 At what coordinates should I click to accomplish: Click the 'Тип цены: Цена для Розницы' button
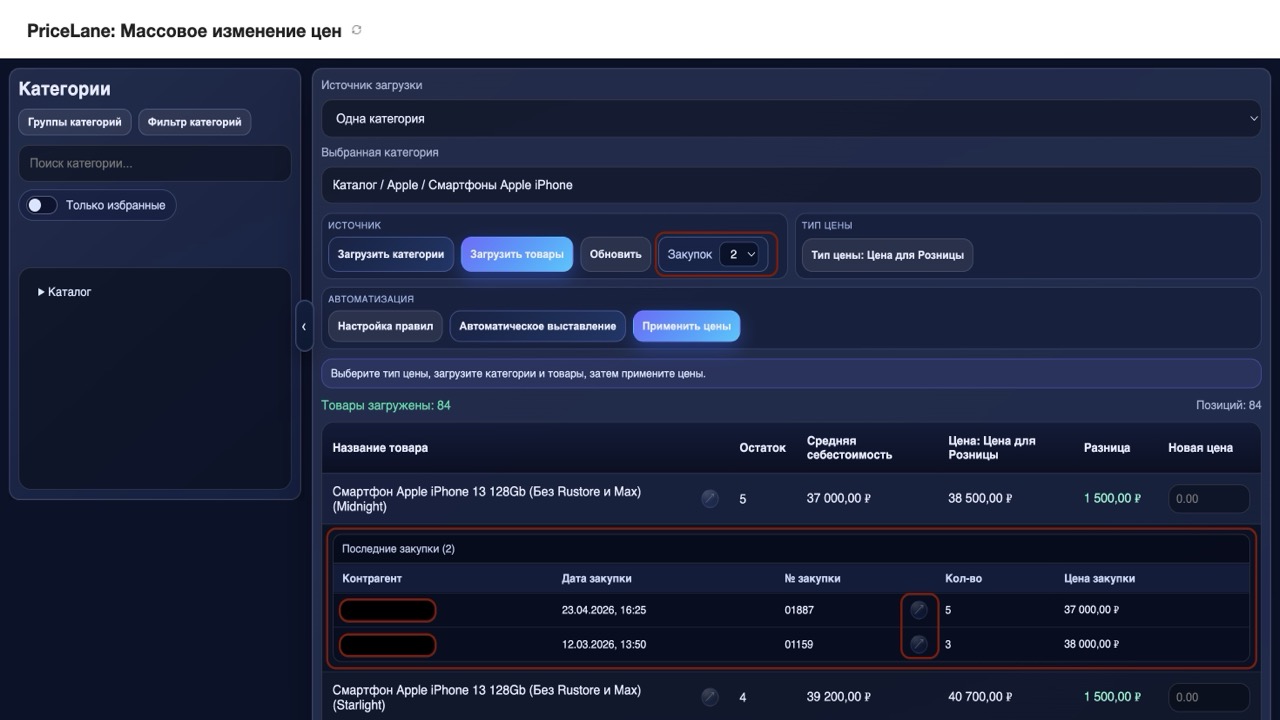click(887, 255)
